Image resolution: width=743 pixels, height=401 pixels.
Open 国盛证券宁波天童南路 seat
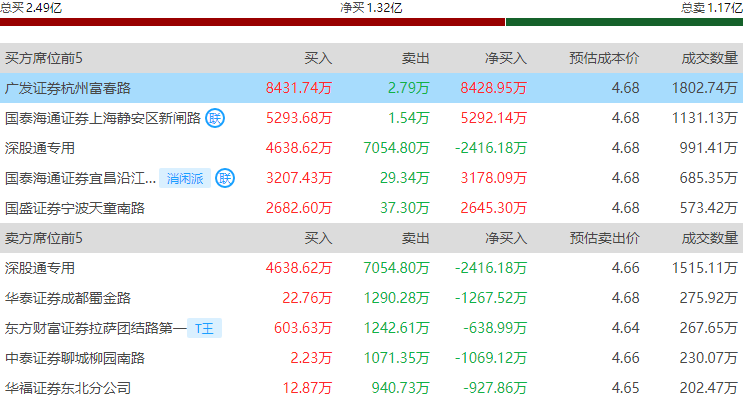point(75,208)
